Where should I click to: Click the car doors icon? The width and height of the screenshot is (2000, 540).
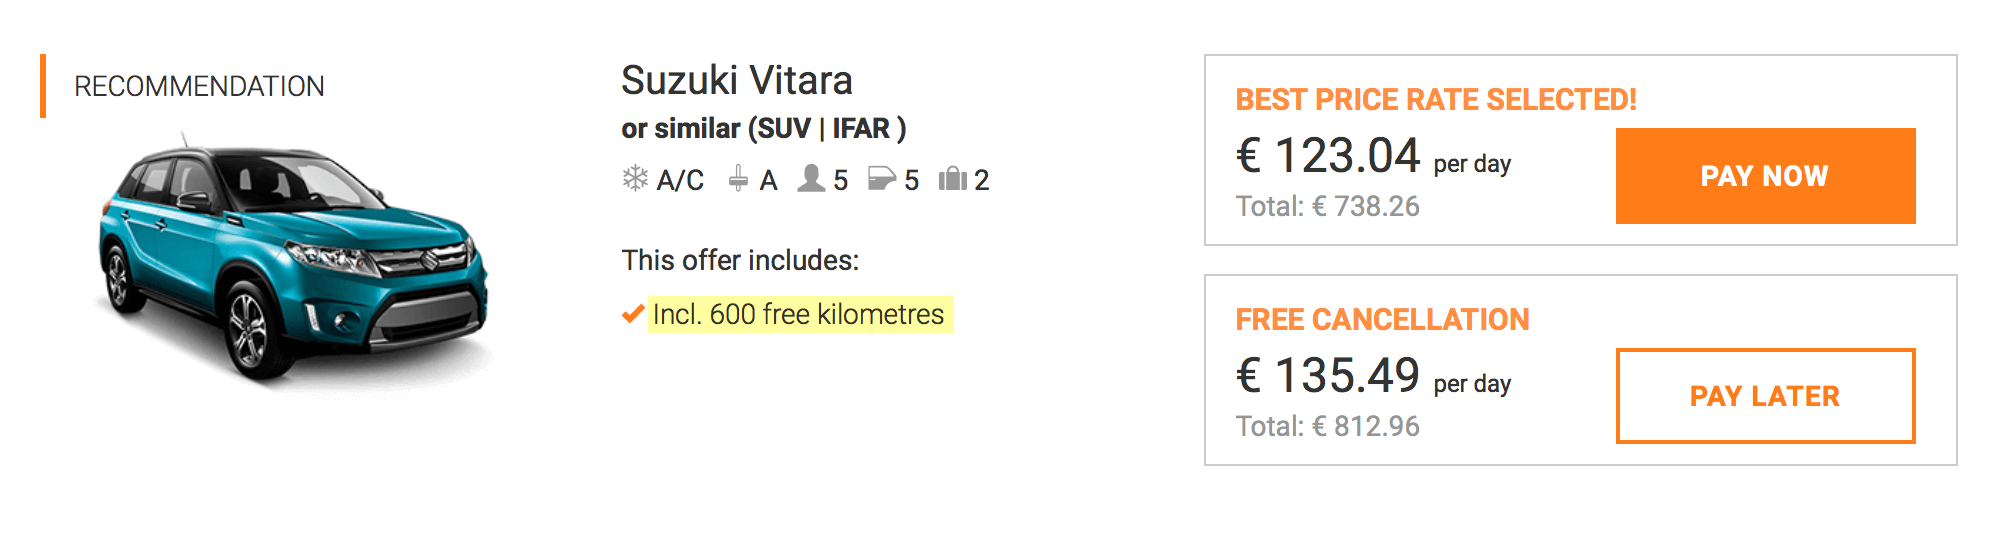pos(881,179)
